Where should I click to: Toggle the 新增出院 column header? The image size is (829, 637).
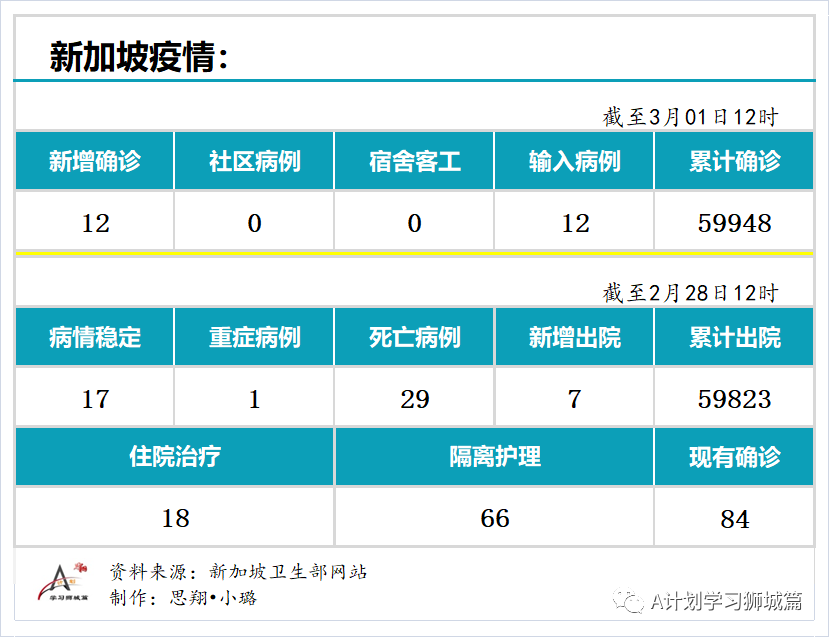572,337
